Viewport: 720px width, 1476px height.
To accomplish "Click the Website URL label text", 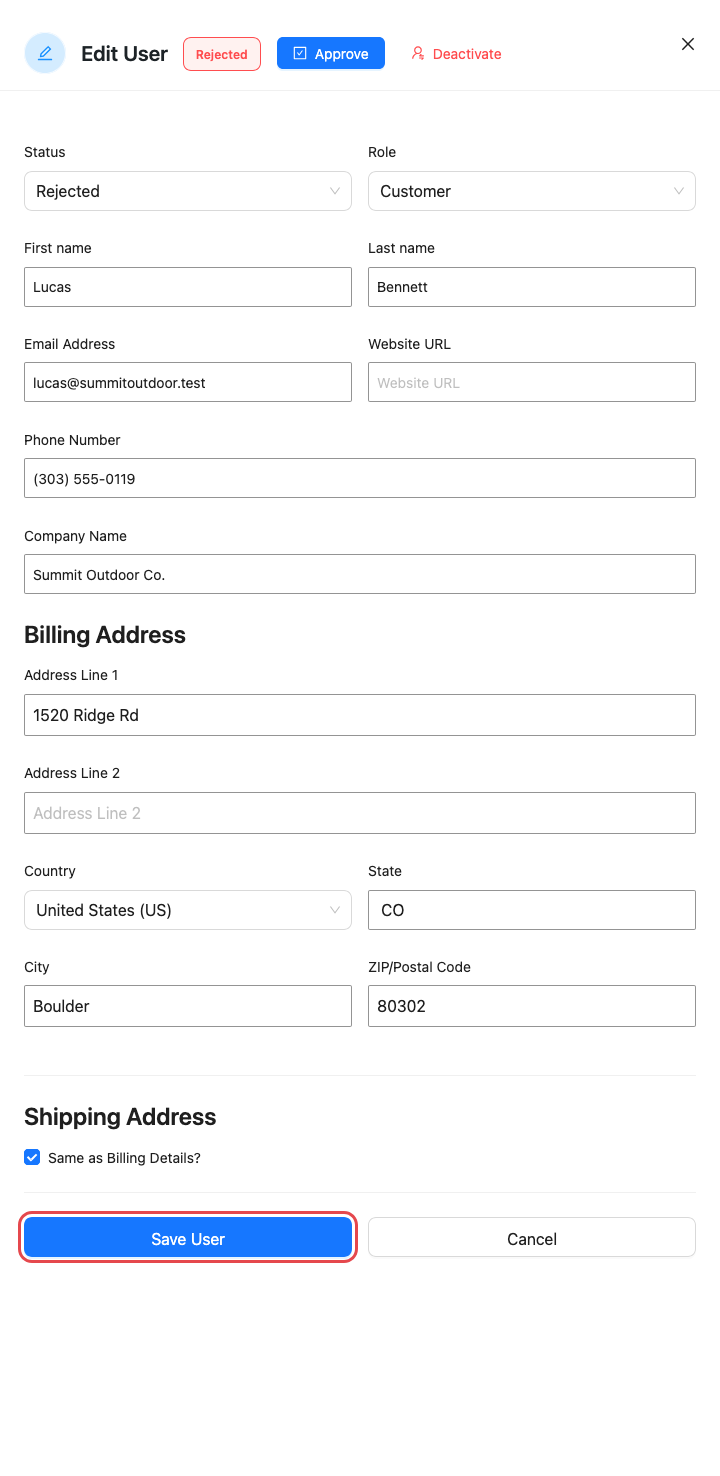I will 409,344.
